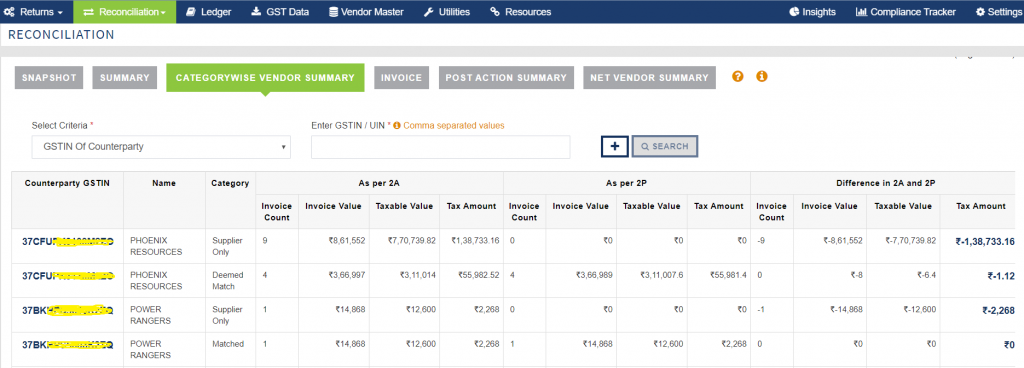Open GSTIN link for Power Rangers Matched
The width and height of the screenshot is (1024, 368).
coord(67,344)
